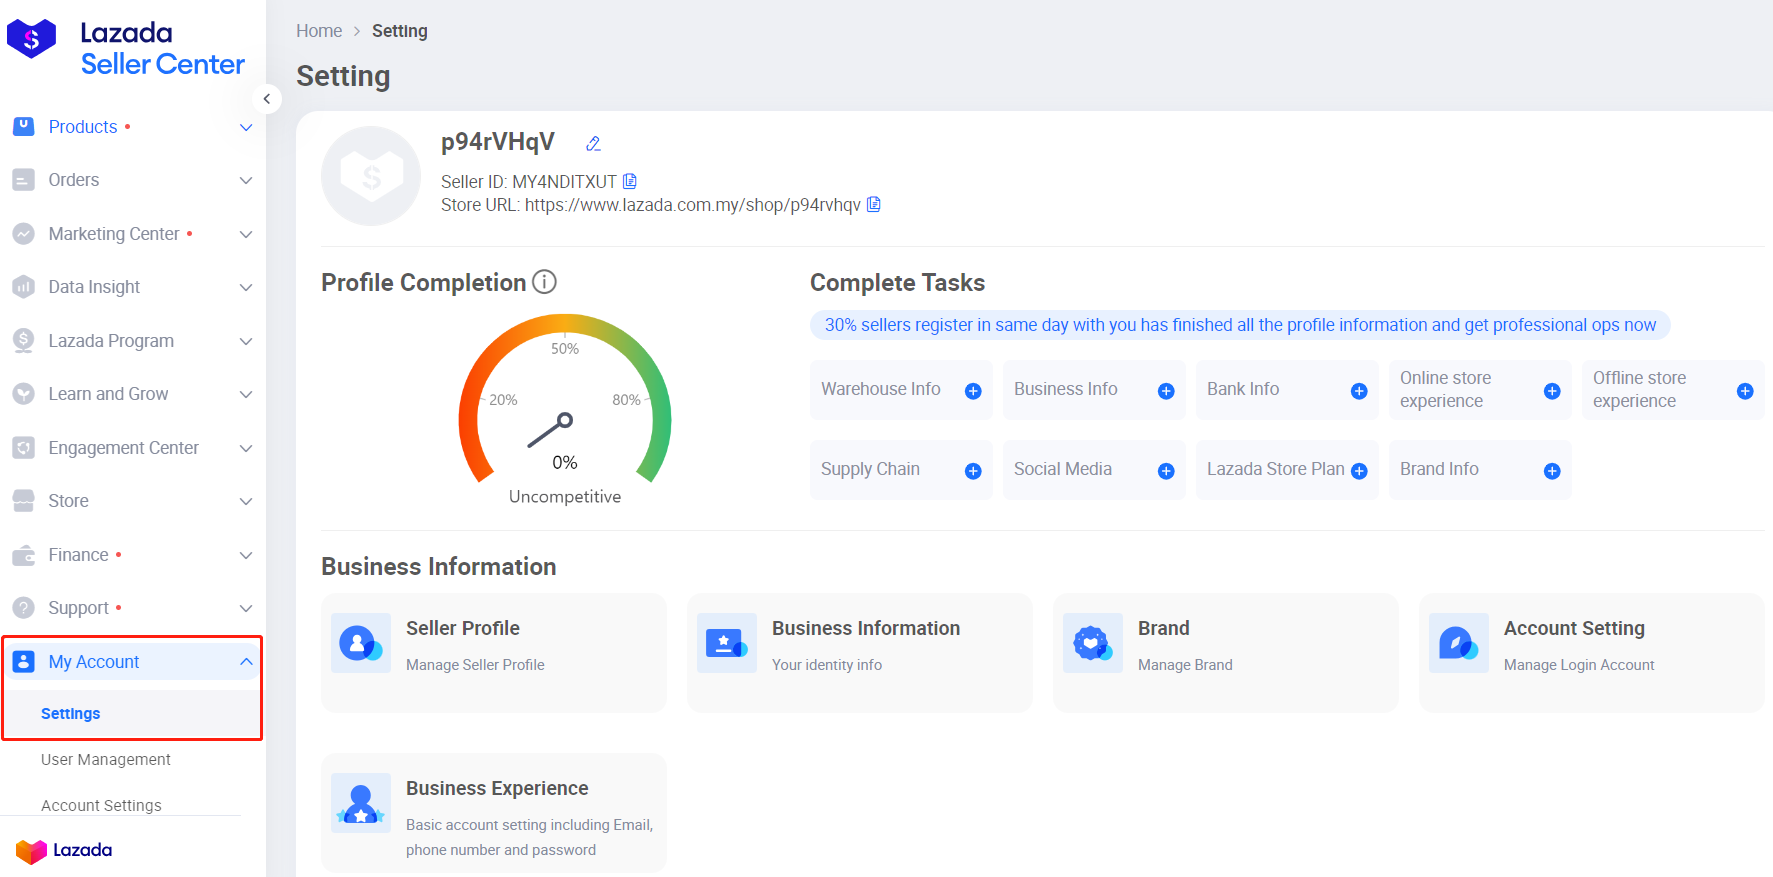Viewport: 1773px width, 877px height.
Task: Select Account Settings submenu item
Action: [x=101, y=805]
